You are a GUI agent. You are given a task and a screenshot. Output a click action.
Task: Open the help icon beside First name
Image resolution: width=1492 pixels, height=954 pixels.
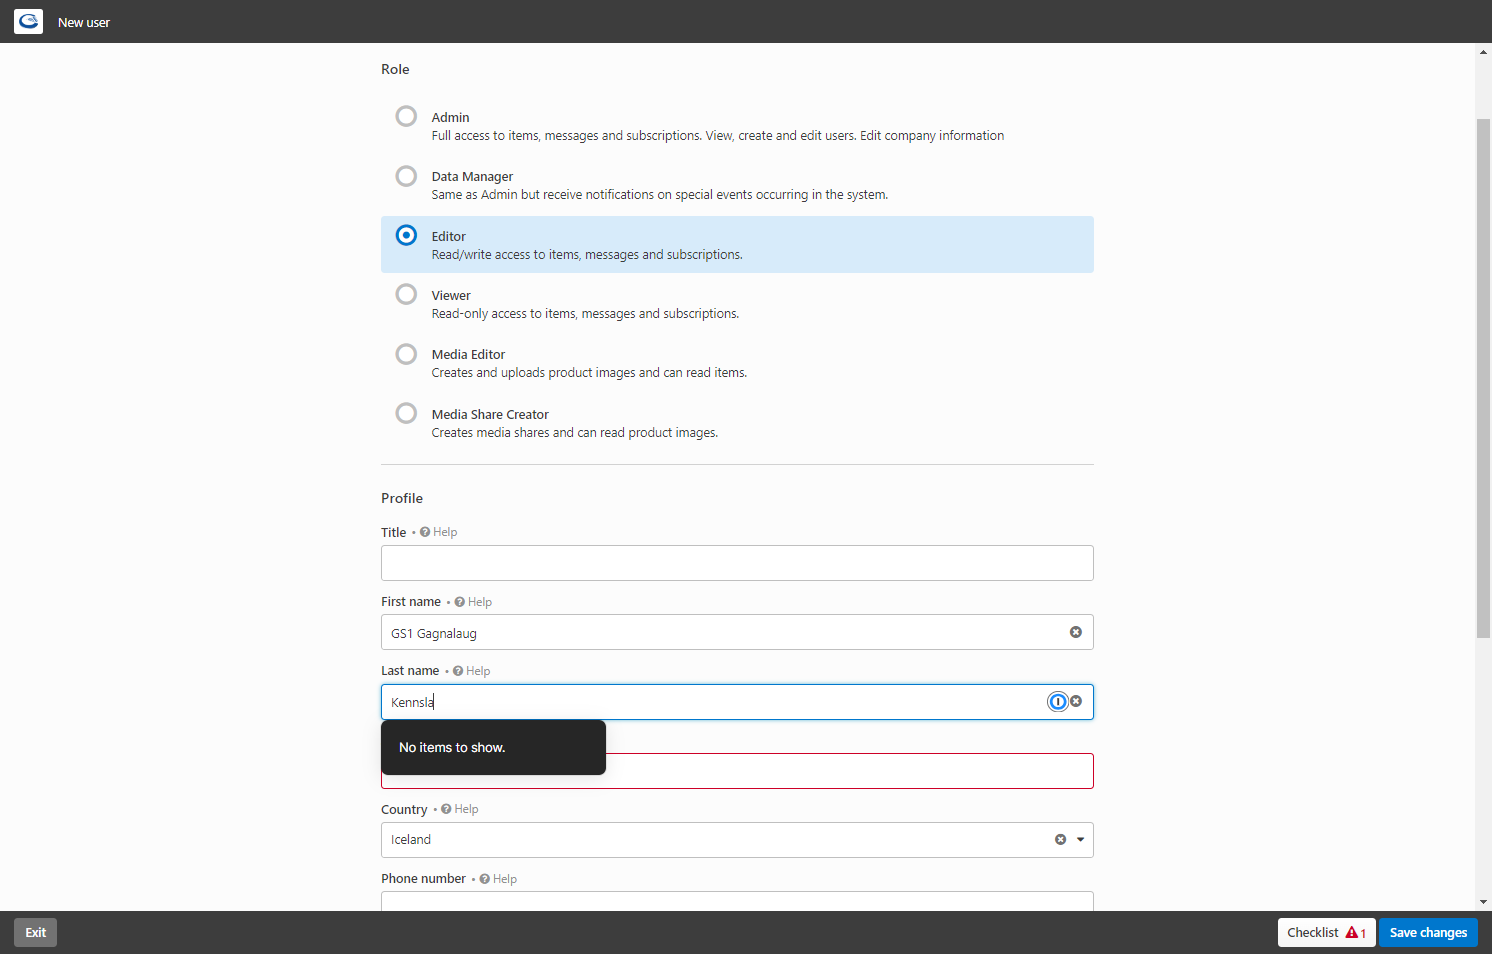[460, 602]
